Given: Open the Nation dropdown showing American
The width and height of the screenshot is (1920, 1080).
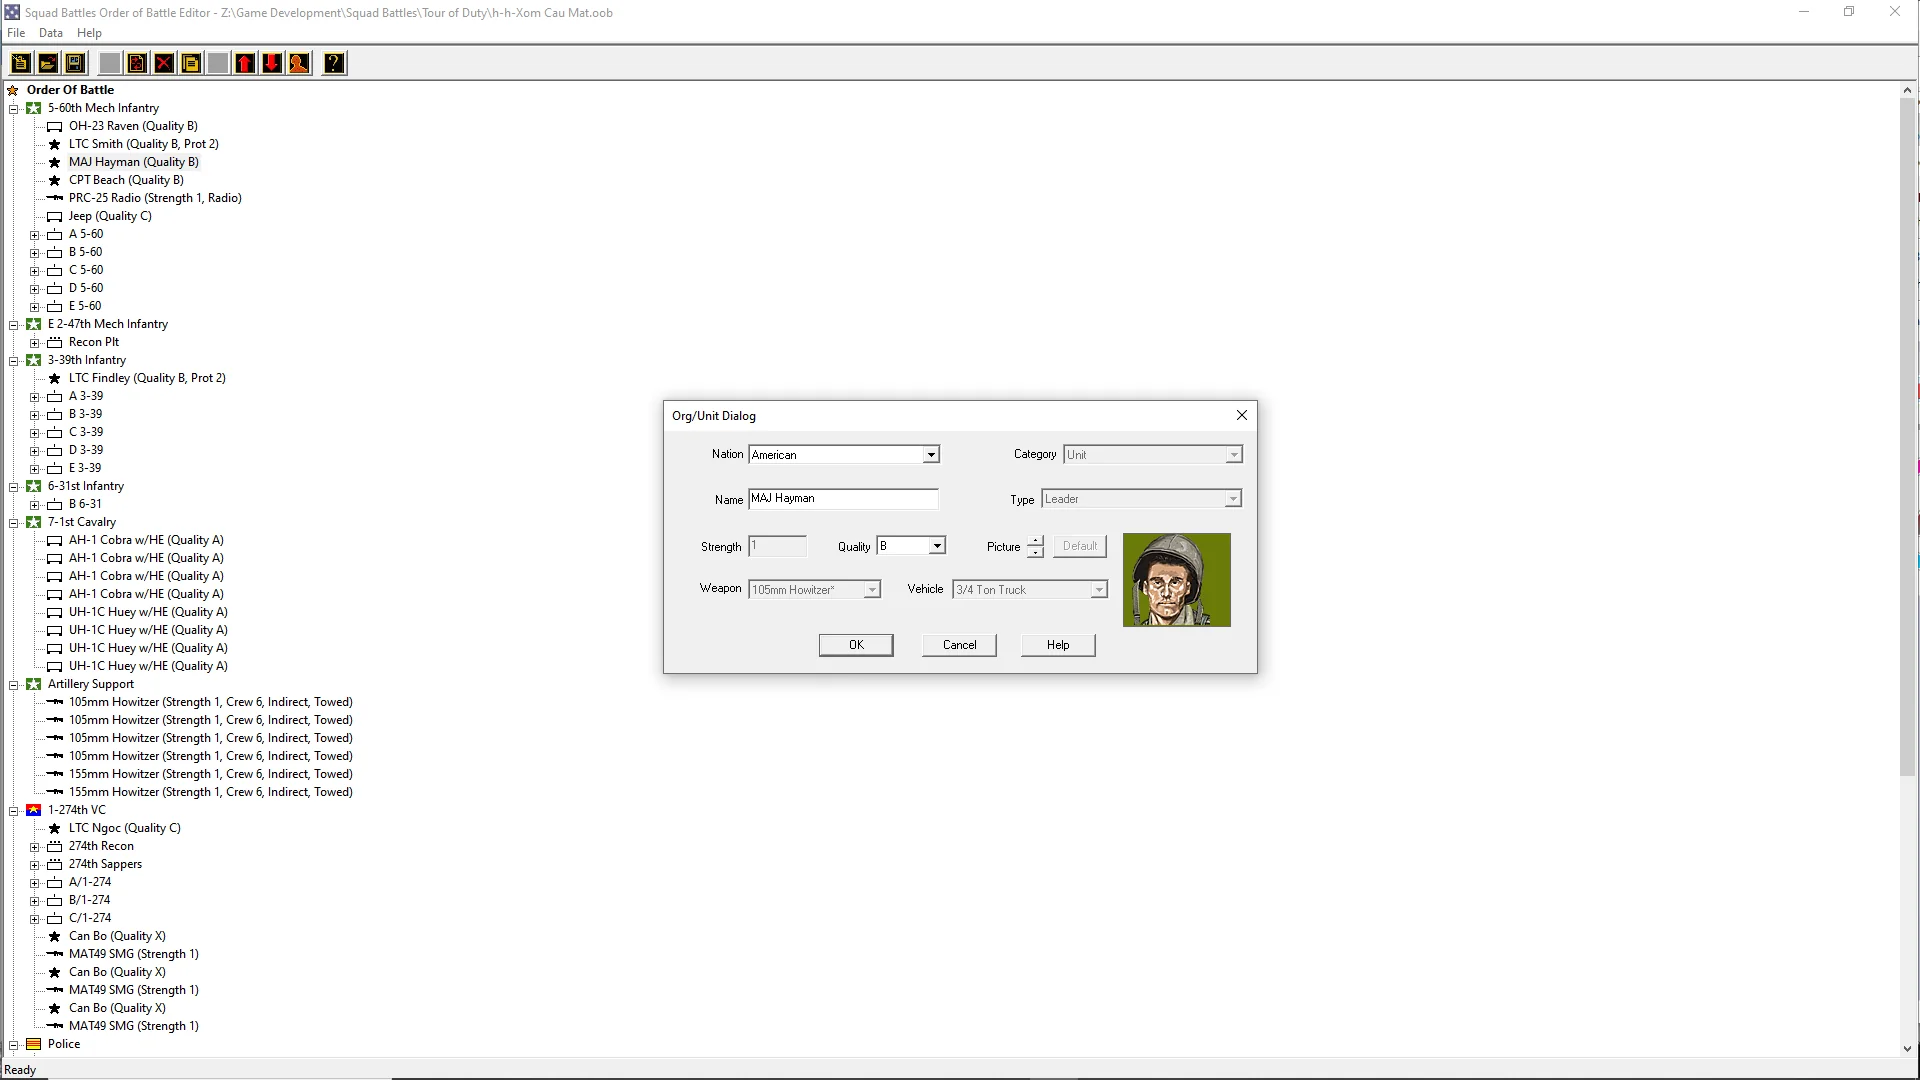Looking at the screenshot, I should coord(931,455).
